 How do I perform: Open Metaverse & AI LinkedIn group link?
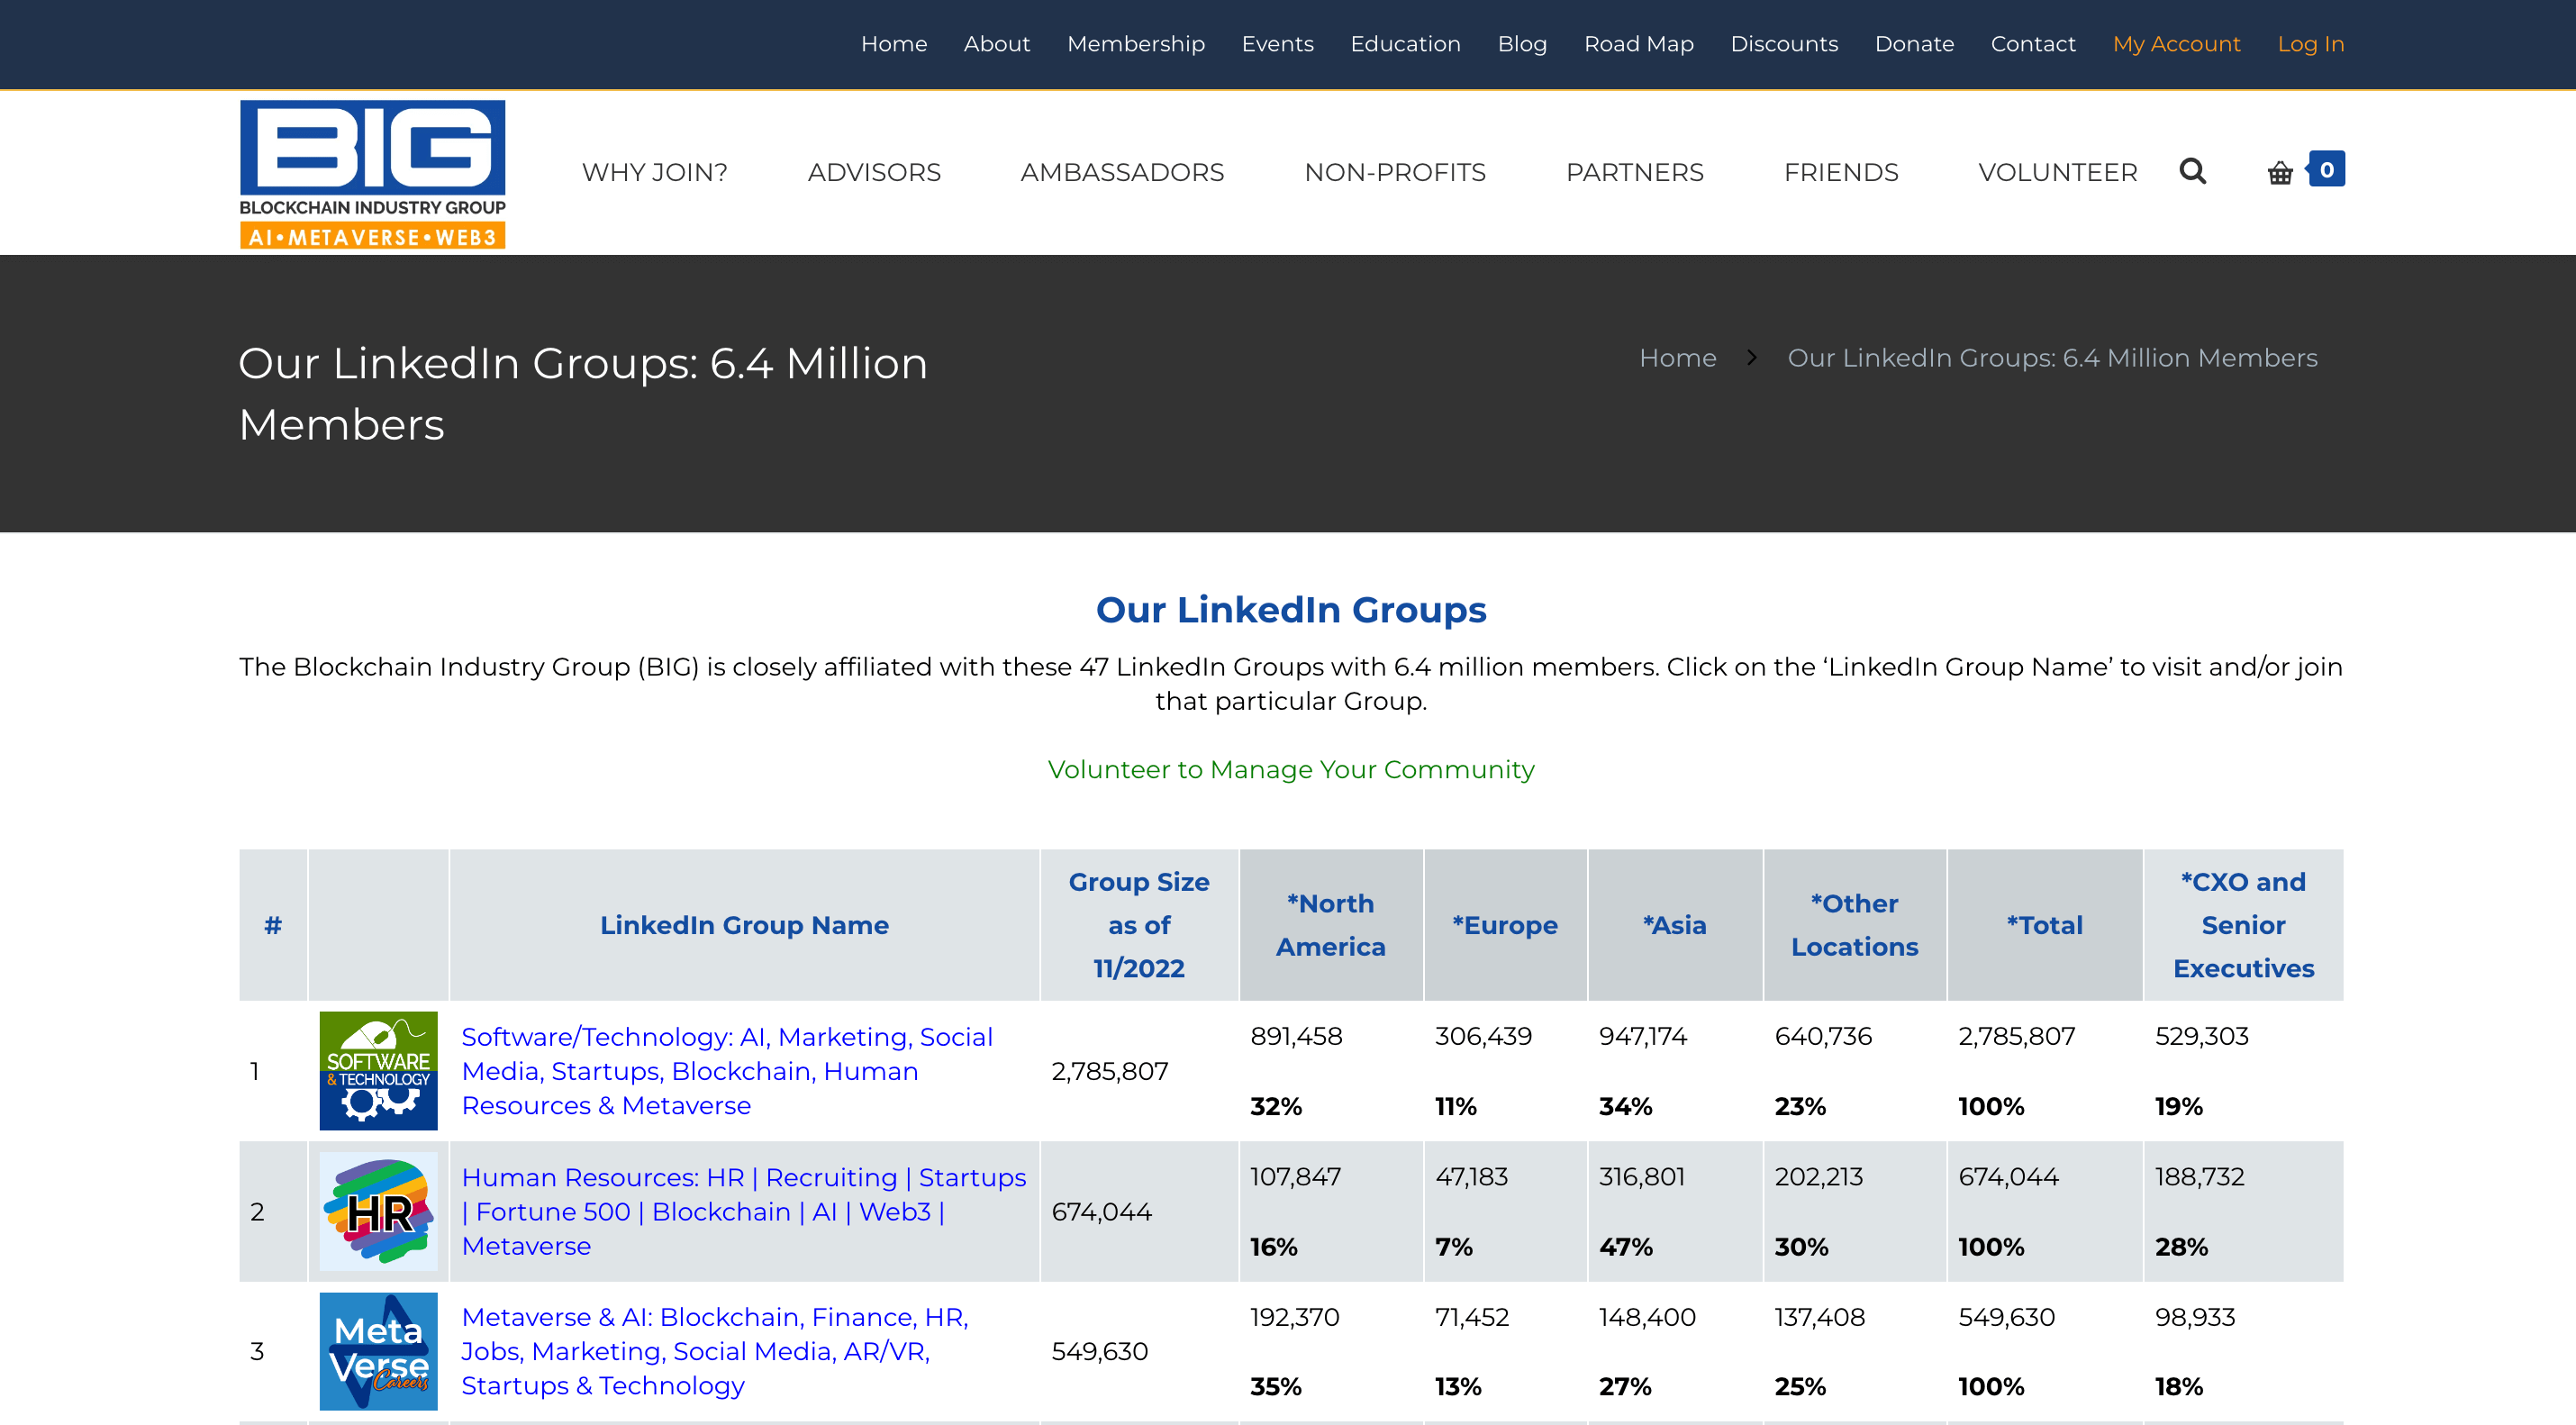point(714,1351)
